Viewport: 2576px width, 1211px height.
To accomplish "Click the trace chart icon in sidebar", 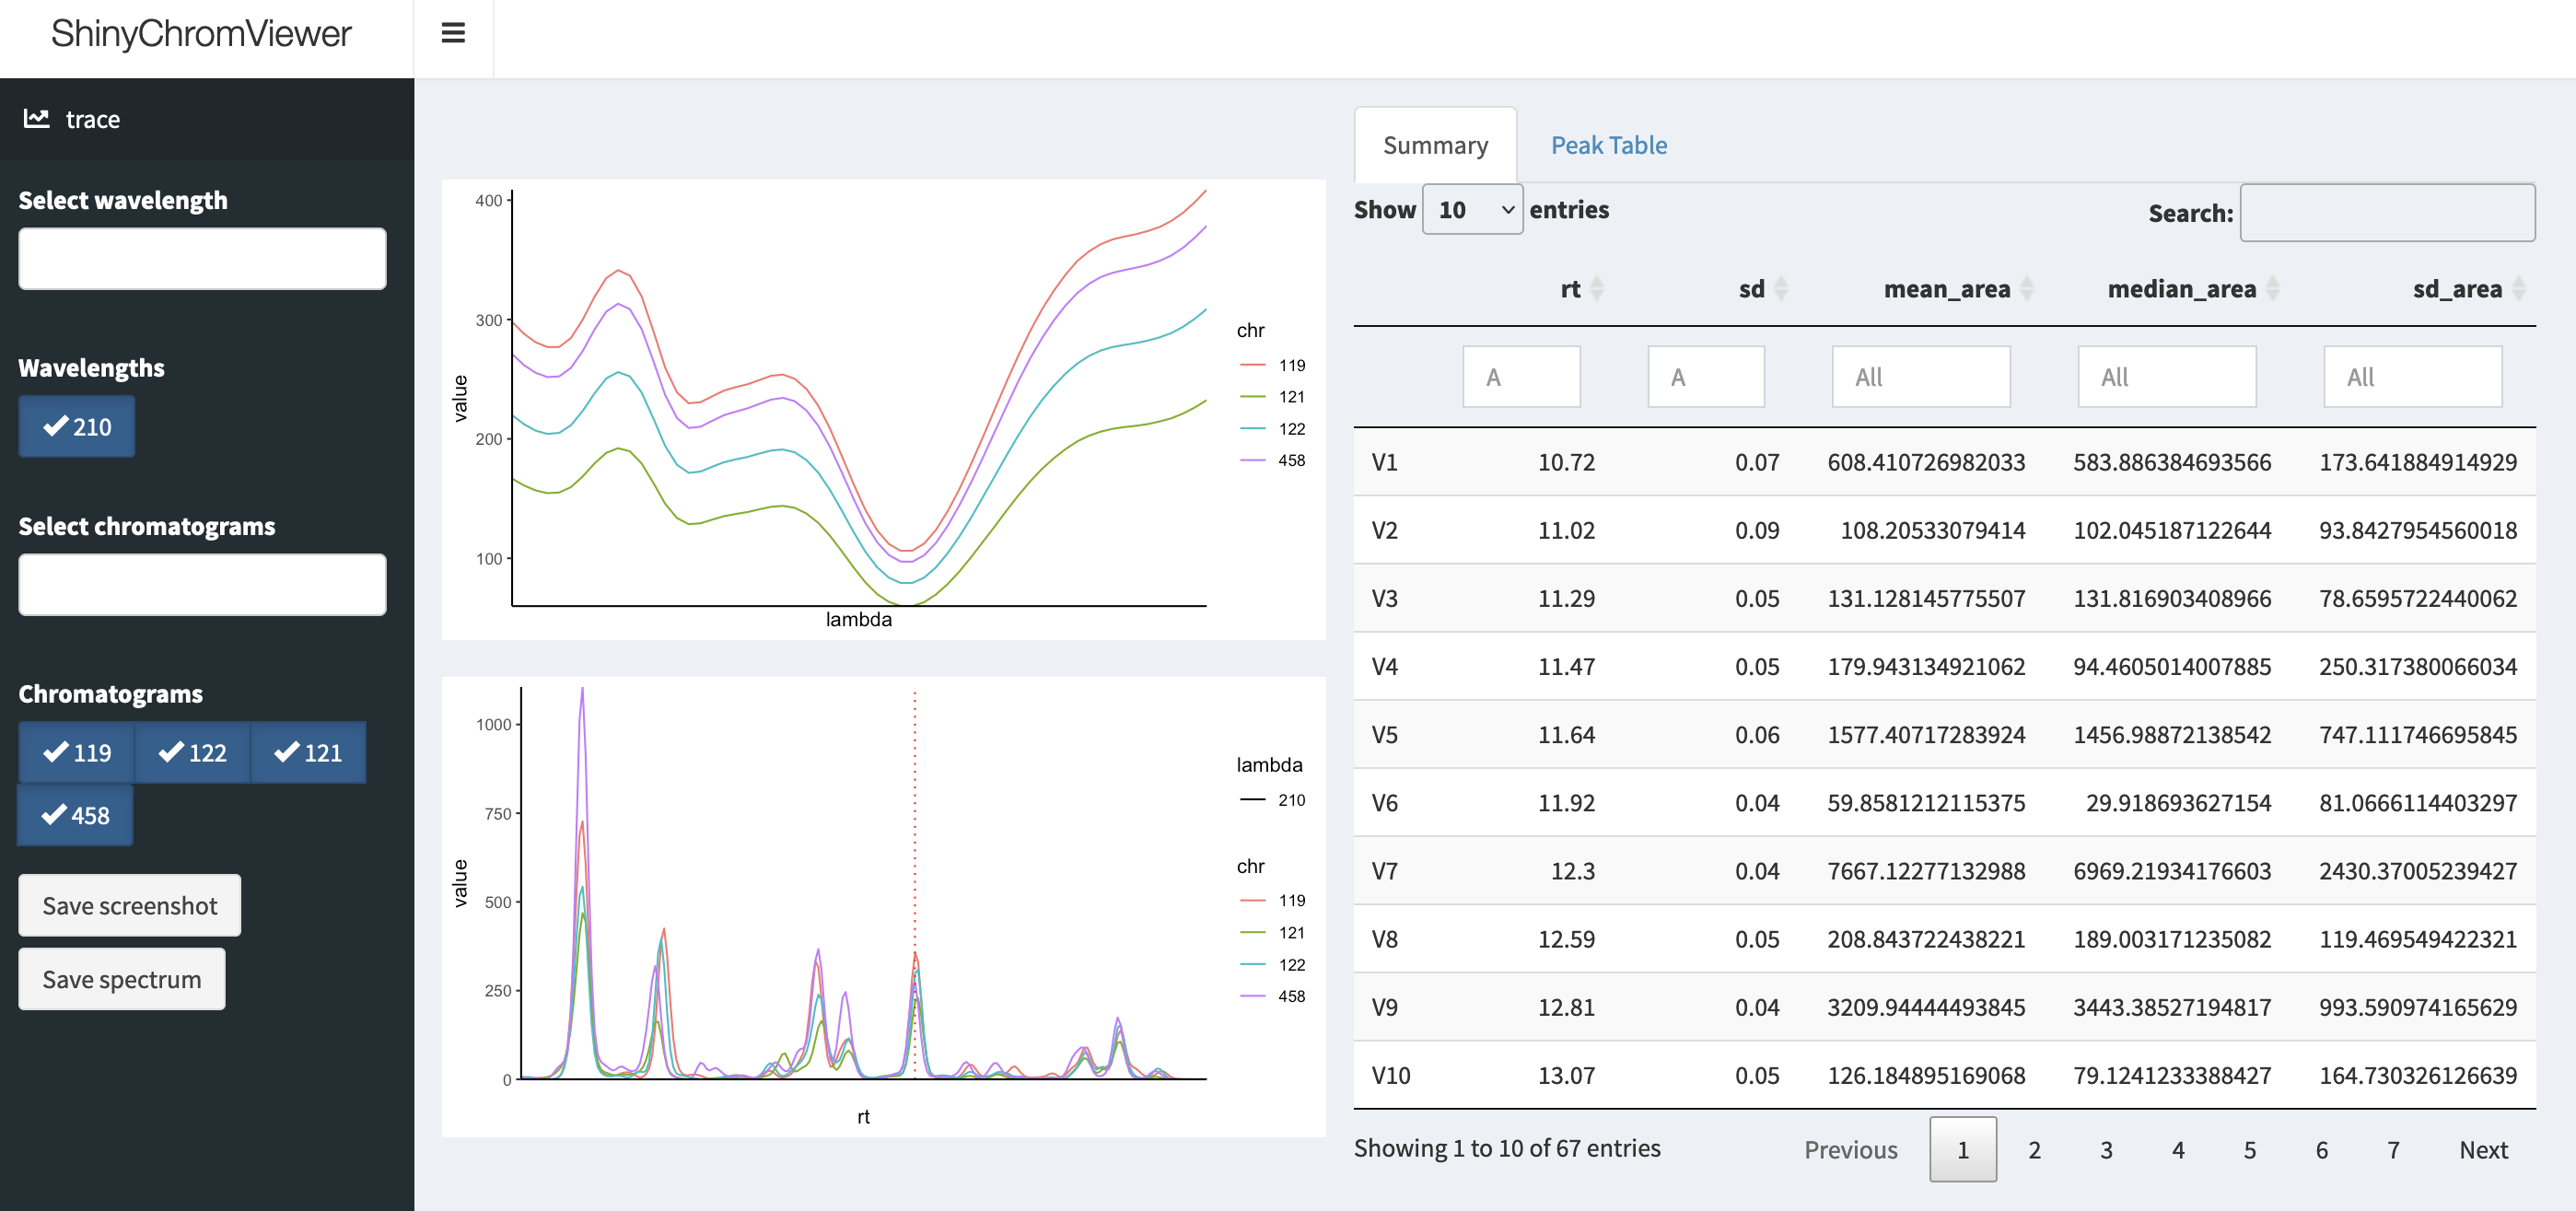I will (37, 119).
